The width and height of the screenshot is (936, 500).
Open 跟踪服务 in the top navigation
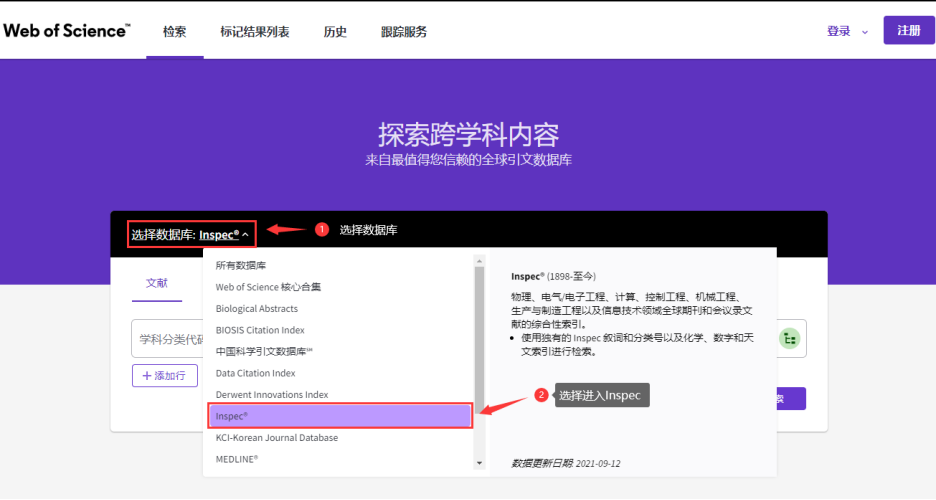[x=404, y=32]
